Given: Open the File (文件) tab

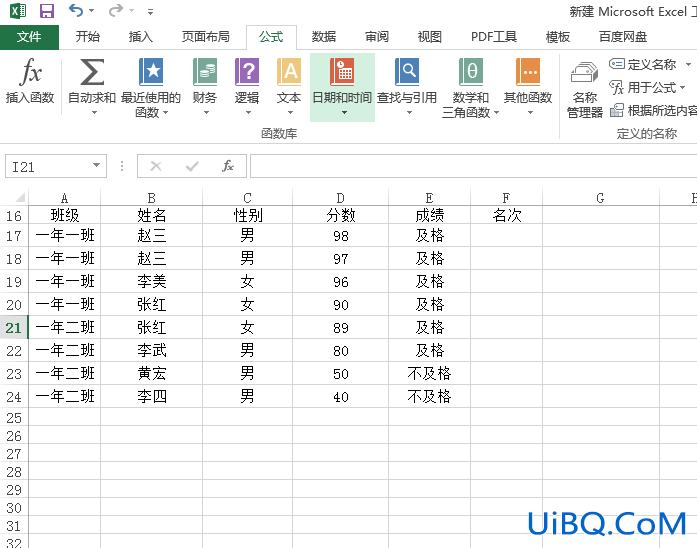Looking at the screenshot, I should click(29, 37).
